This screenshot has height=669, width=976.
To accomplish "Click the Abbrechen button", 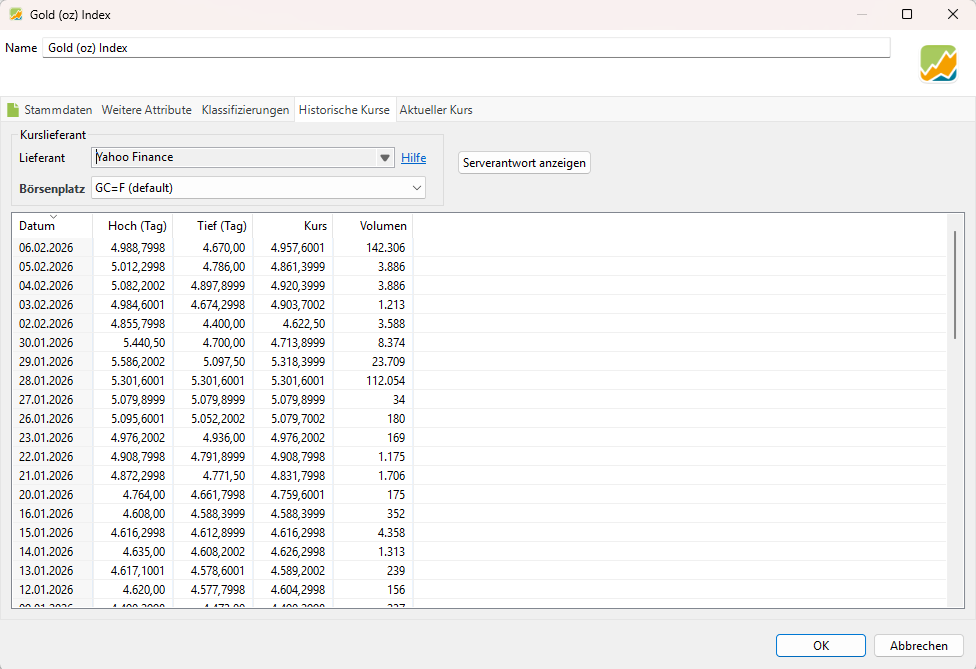I will (918, 645).
